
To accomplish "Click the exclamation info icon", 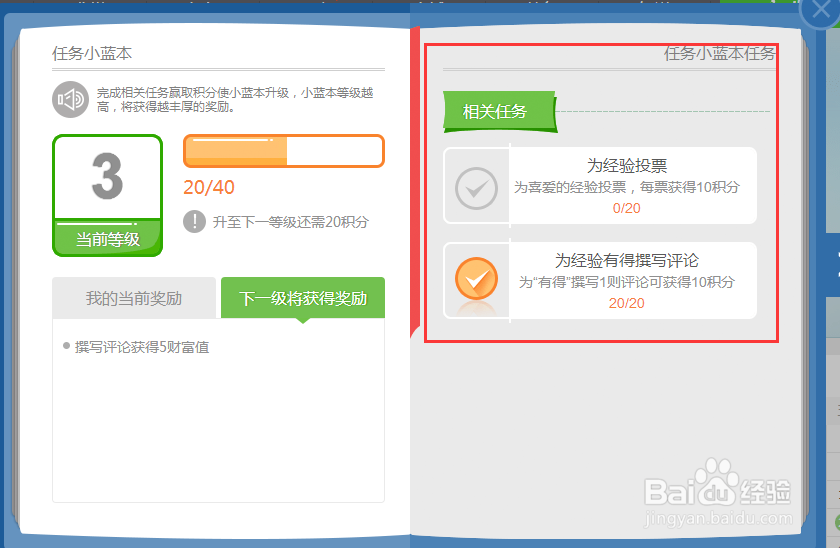I will point(194,221).
